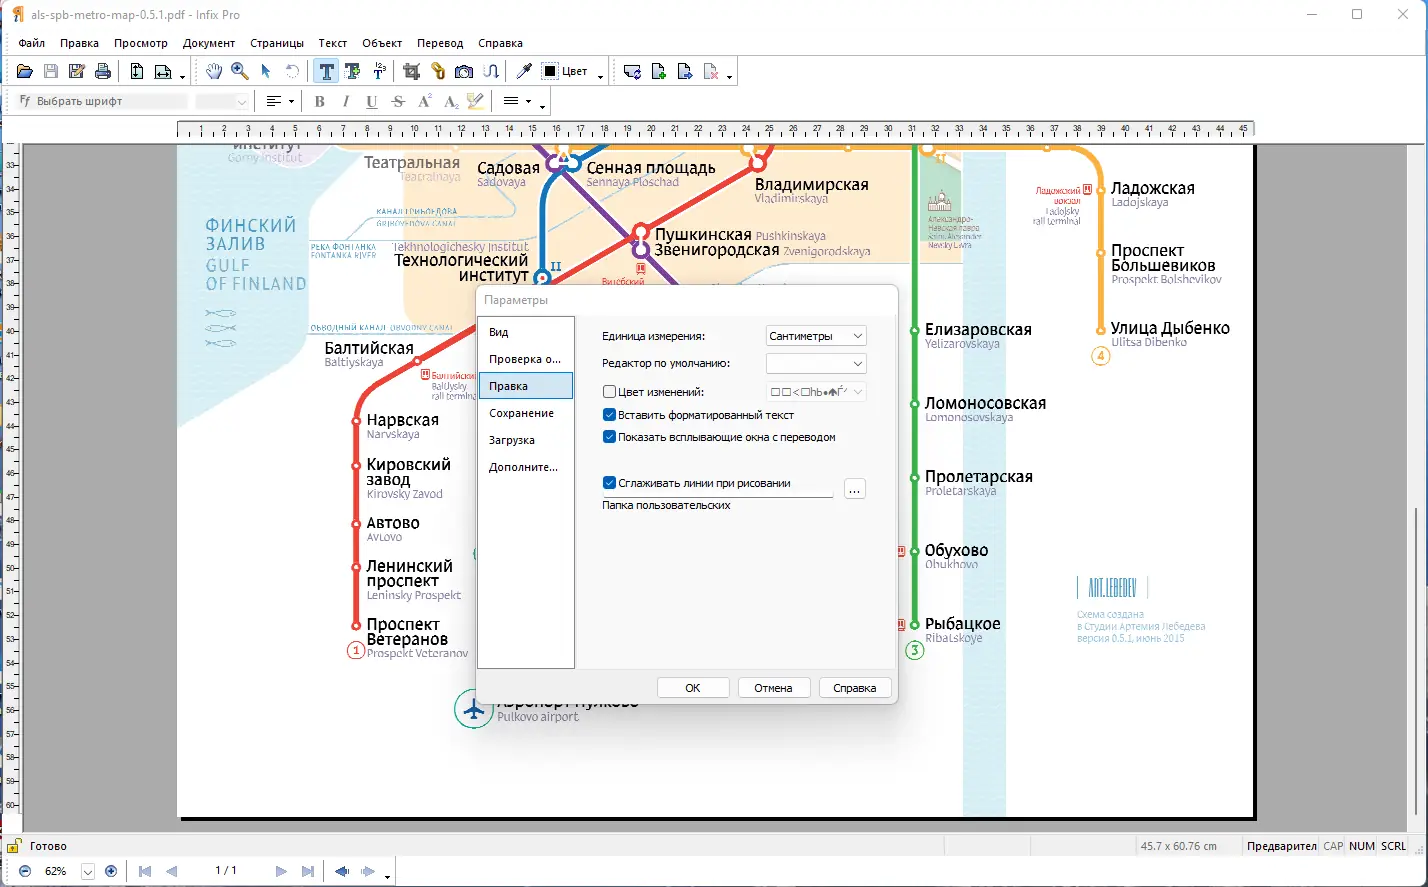This screenshot has width=1428, height=887.
Task: Enable the 'Цвет изменений' checkbox
Action: point(610,392)
